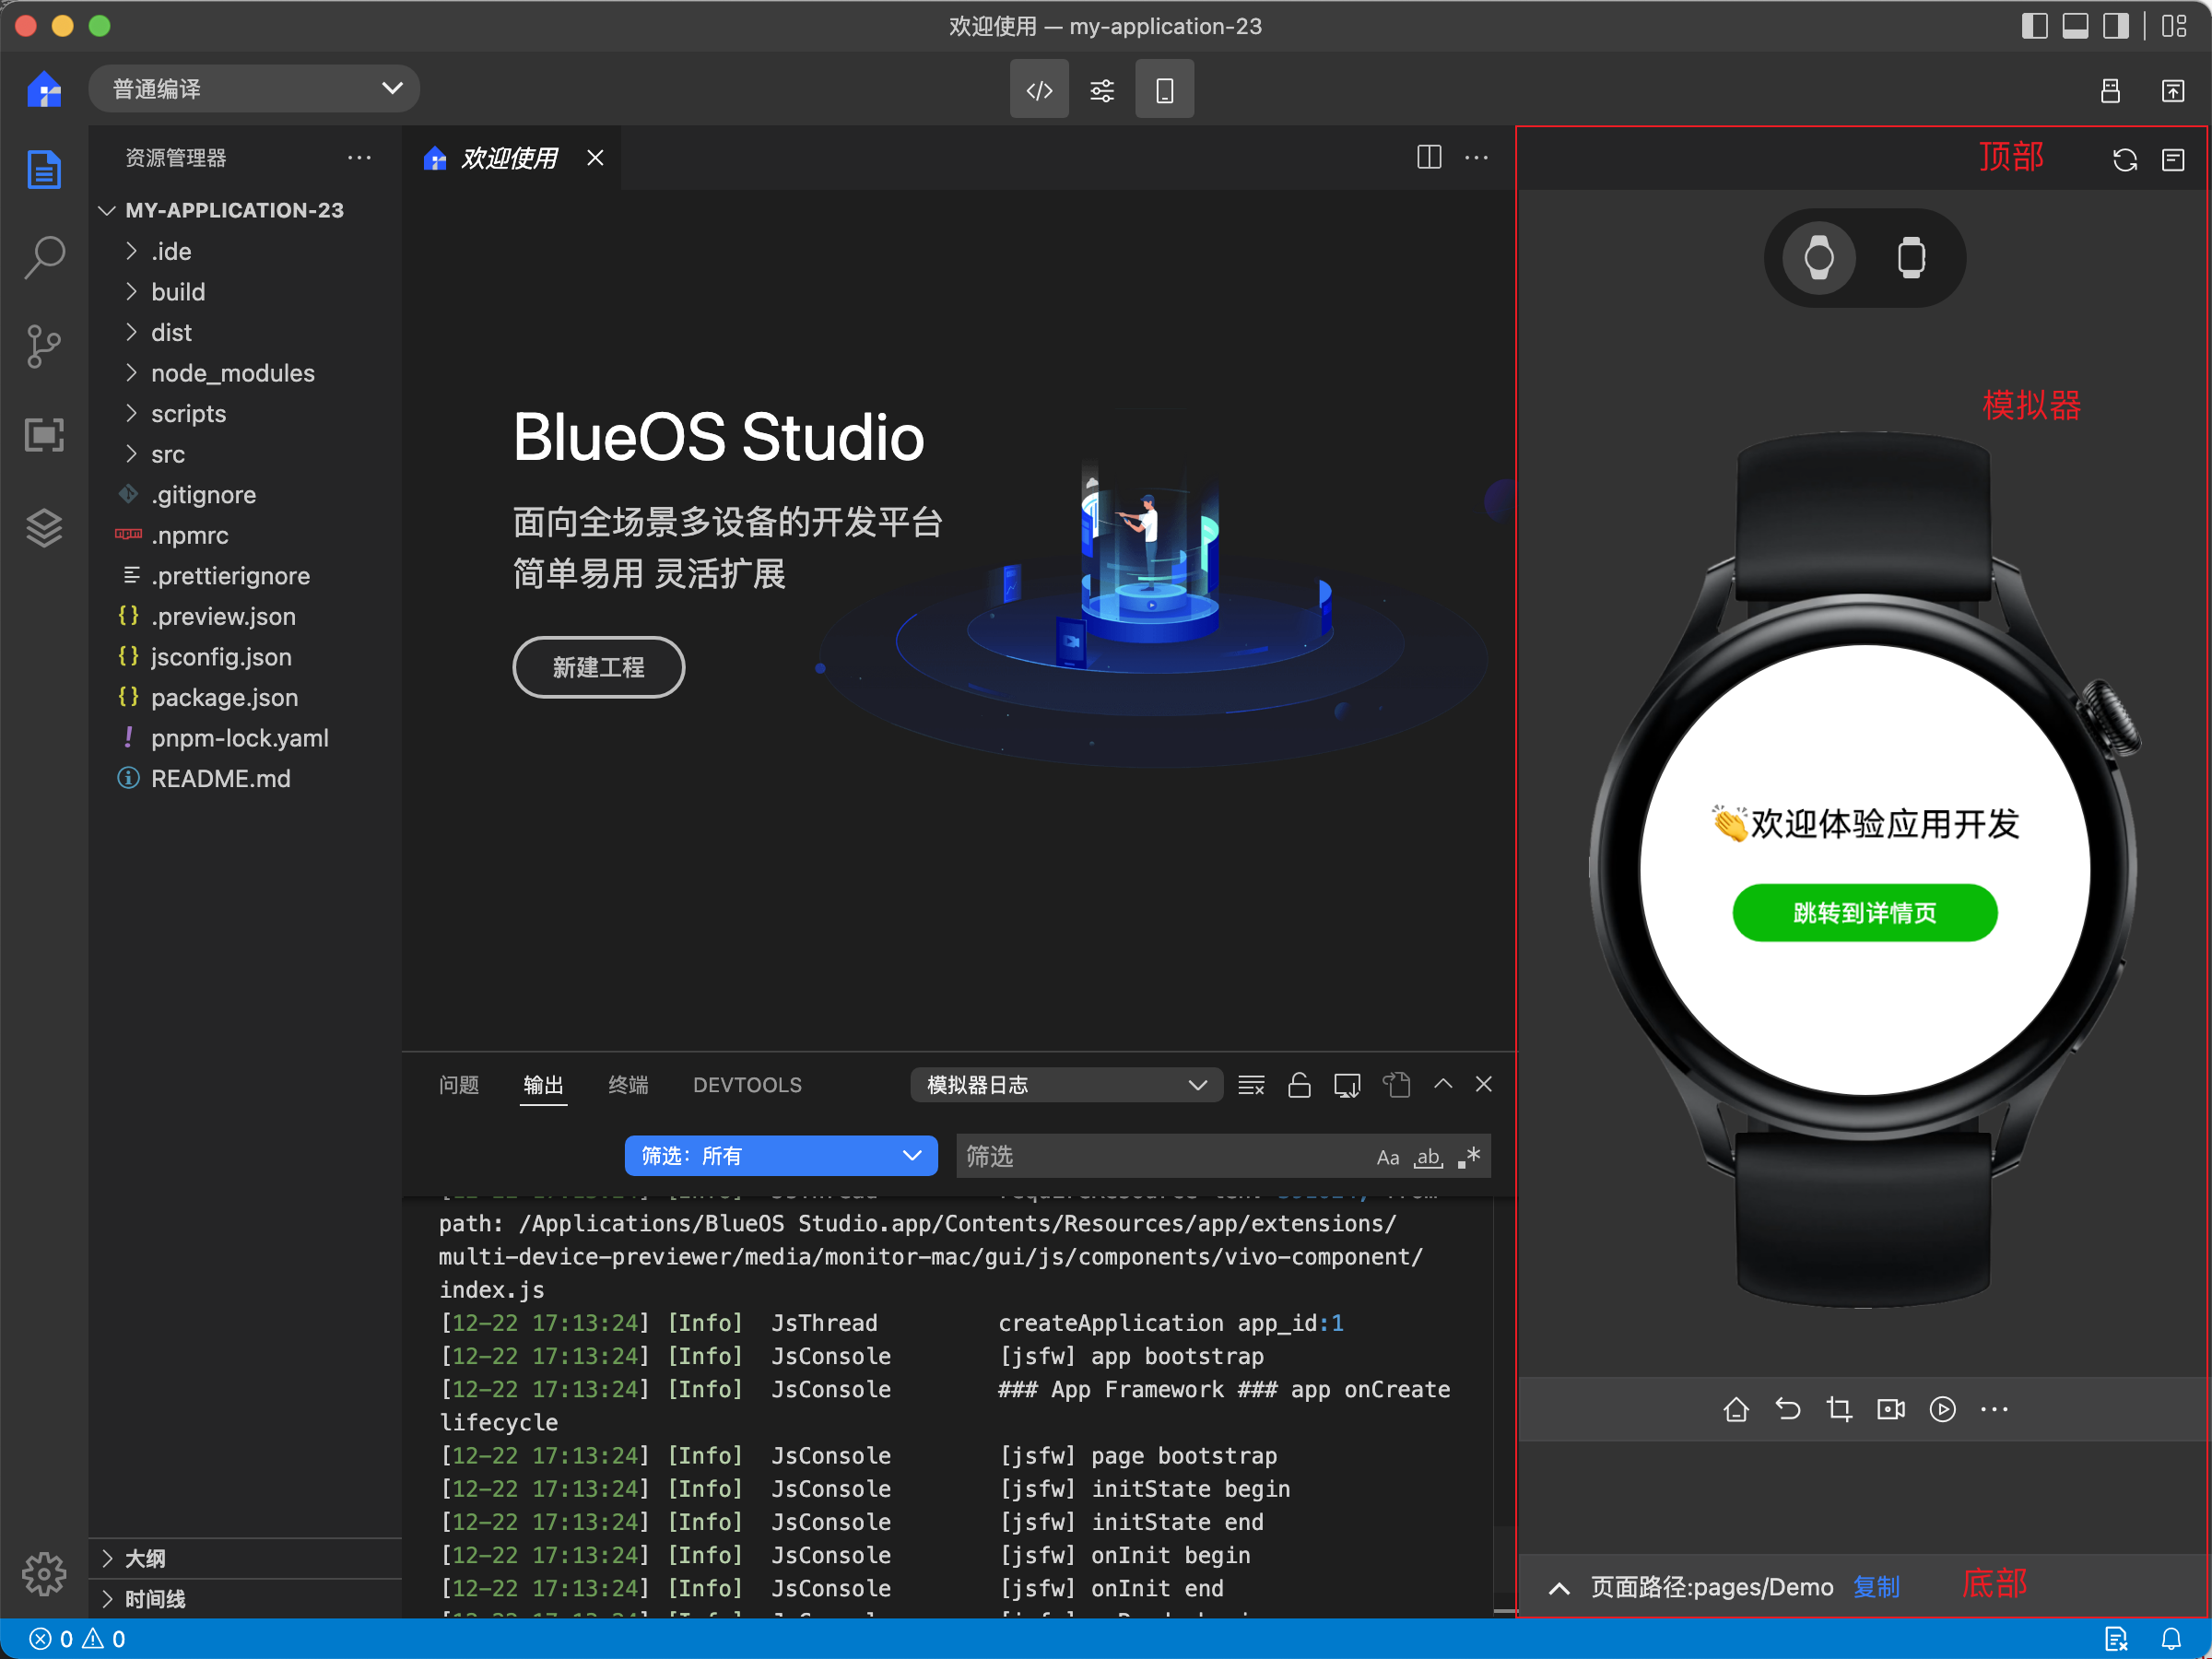
Task: Go to simulator home screen
Action: coord(1736,1409)
